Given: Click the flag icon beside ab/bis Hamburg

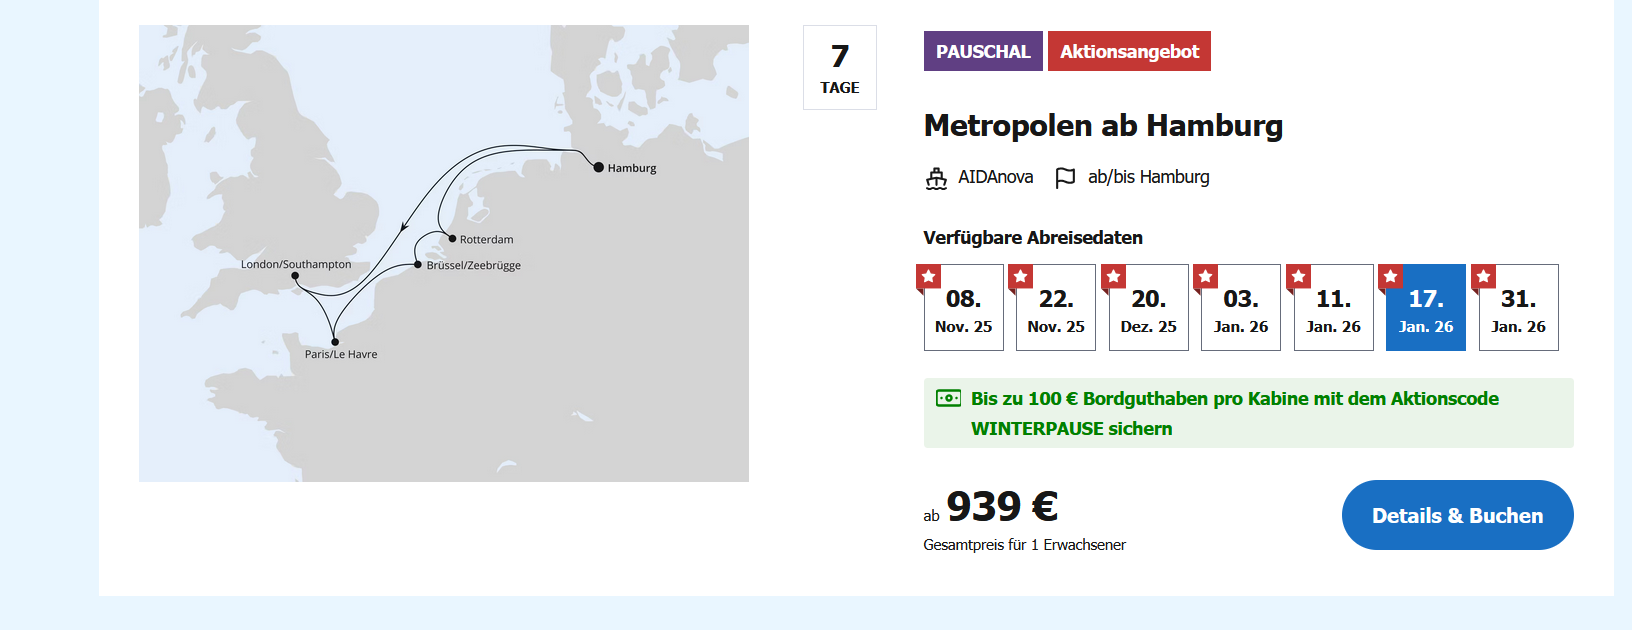Looking at the screenshot, I should [x=1065, y=177].
